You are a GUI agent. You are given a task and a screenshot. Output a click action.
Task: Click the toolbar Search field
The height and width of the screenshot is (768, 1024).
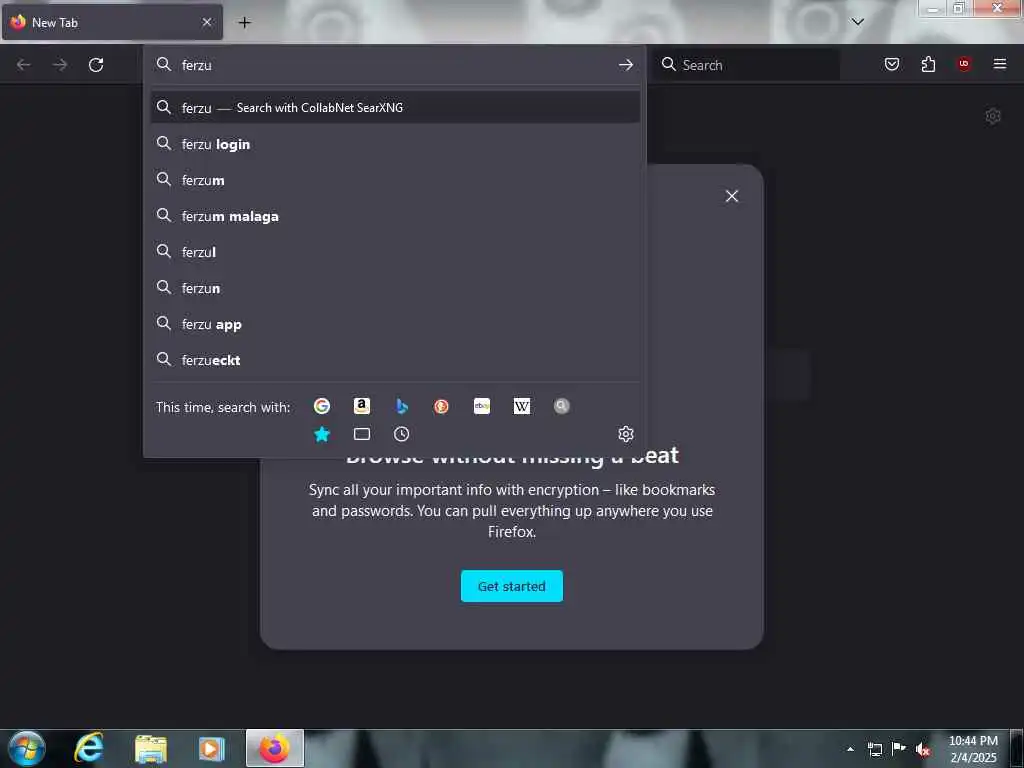click(748, 65)
